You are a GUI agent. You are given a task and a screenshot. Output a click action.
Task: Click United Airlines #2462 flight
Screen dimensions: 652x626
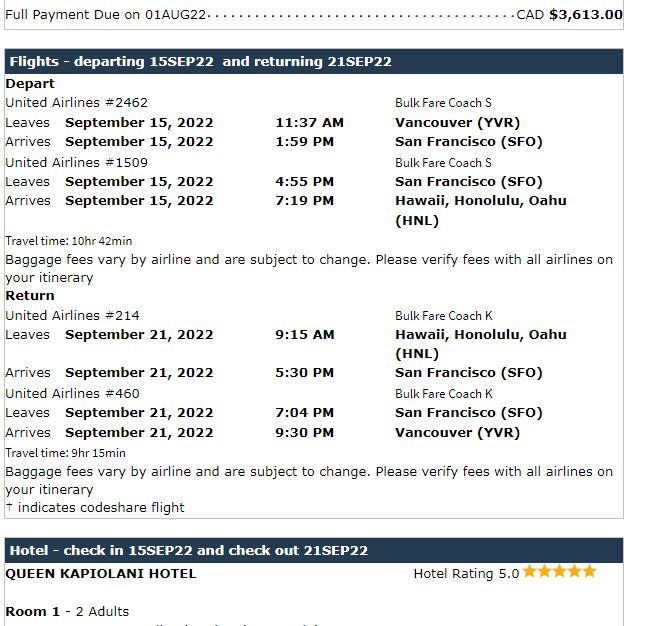(x=77, y=103)
